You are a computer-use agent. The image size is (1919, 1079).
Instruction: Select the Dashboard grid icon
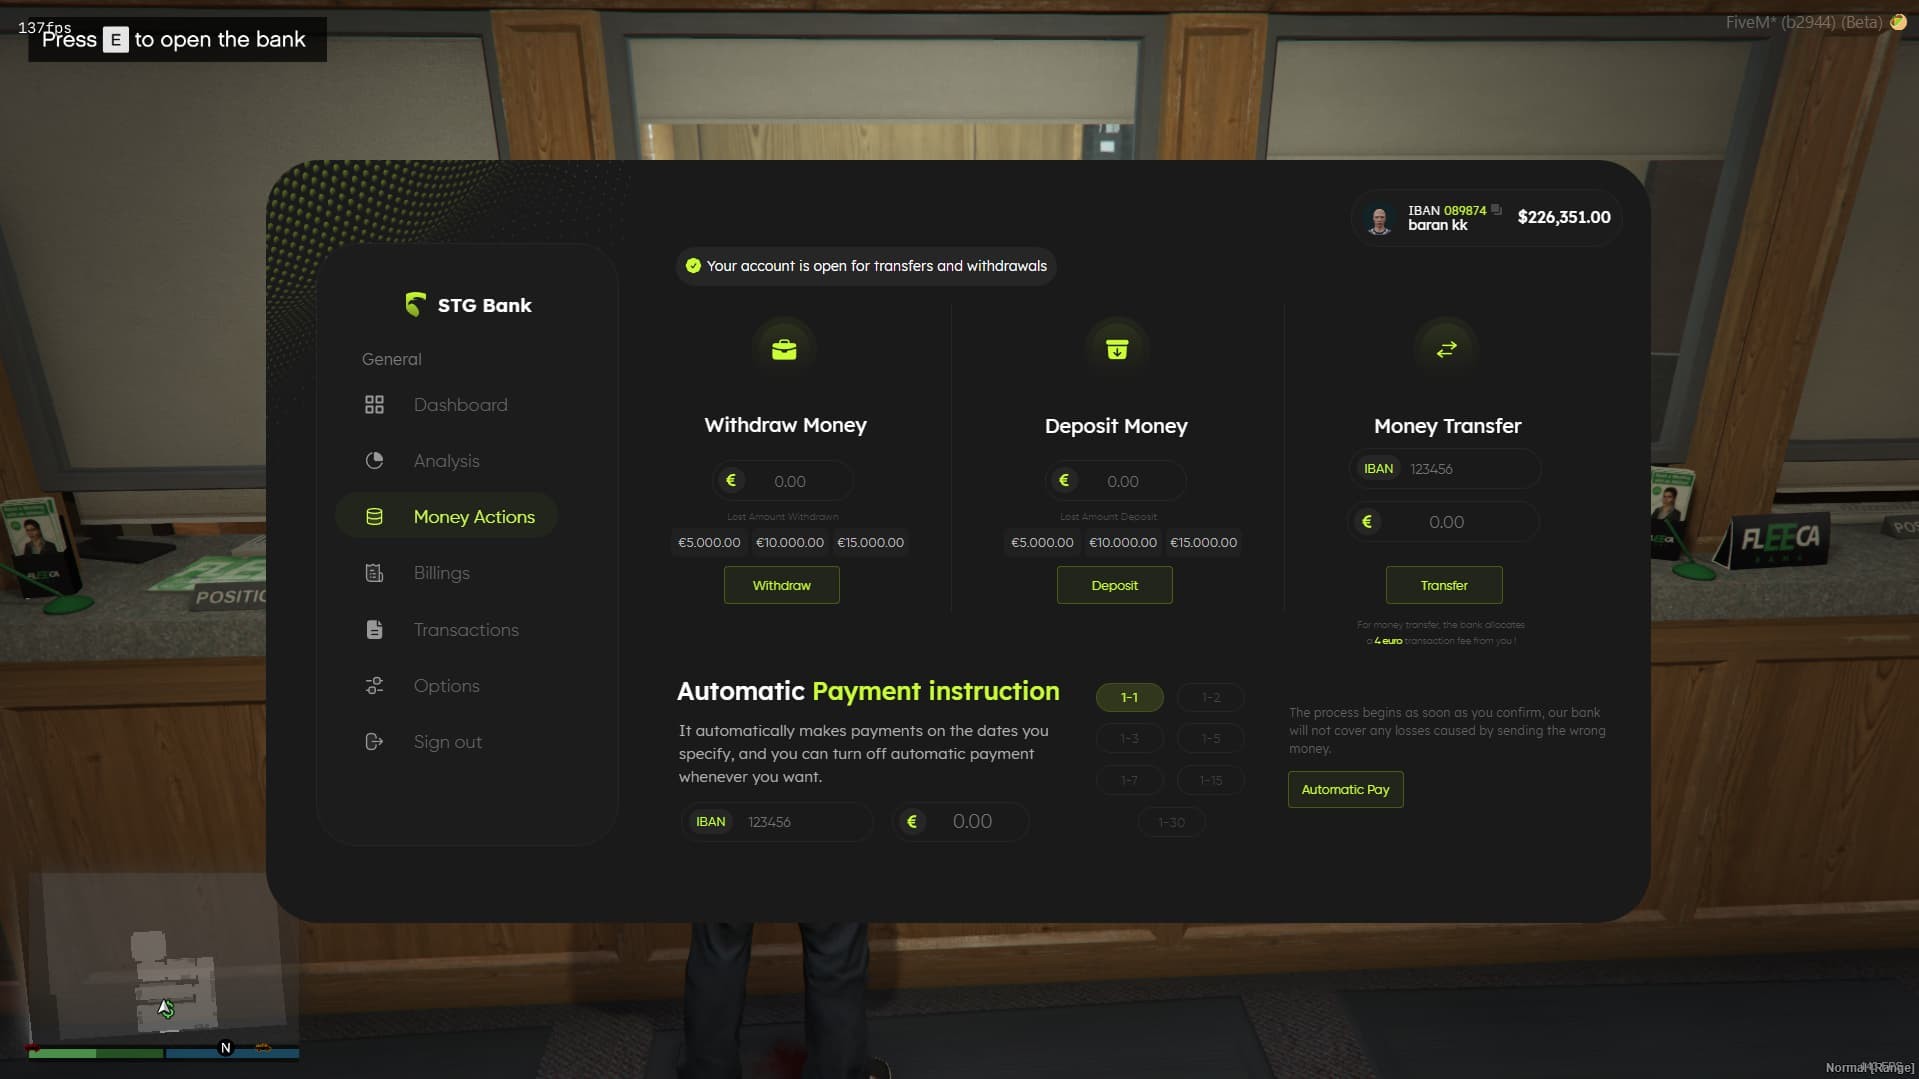tap(375, 404)
